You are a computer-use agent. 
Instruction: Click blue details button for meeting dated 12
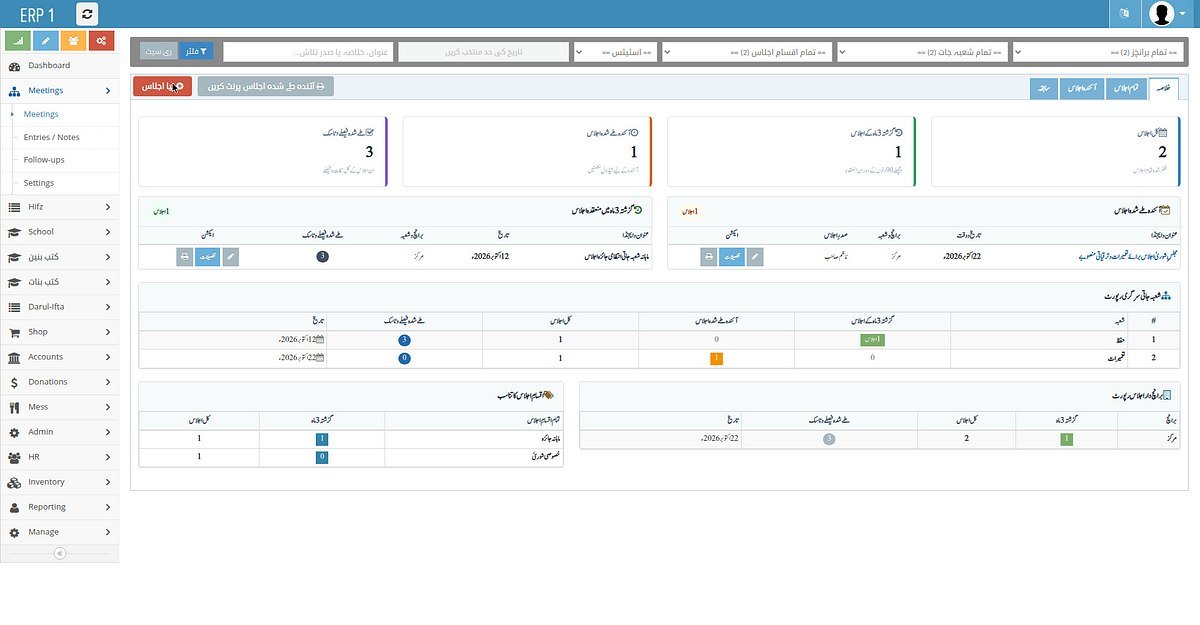[209, 257]
